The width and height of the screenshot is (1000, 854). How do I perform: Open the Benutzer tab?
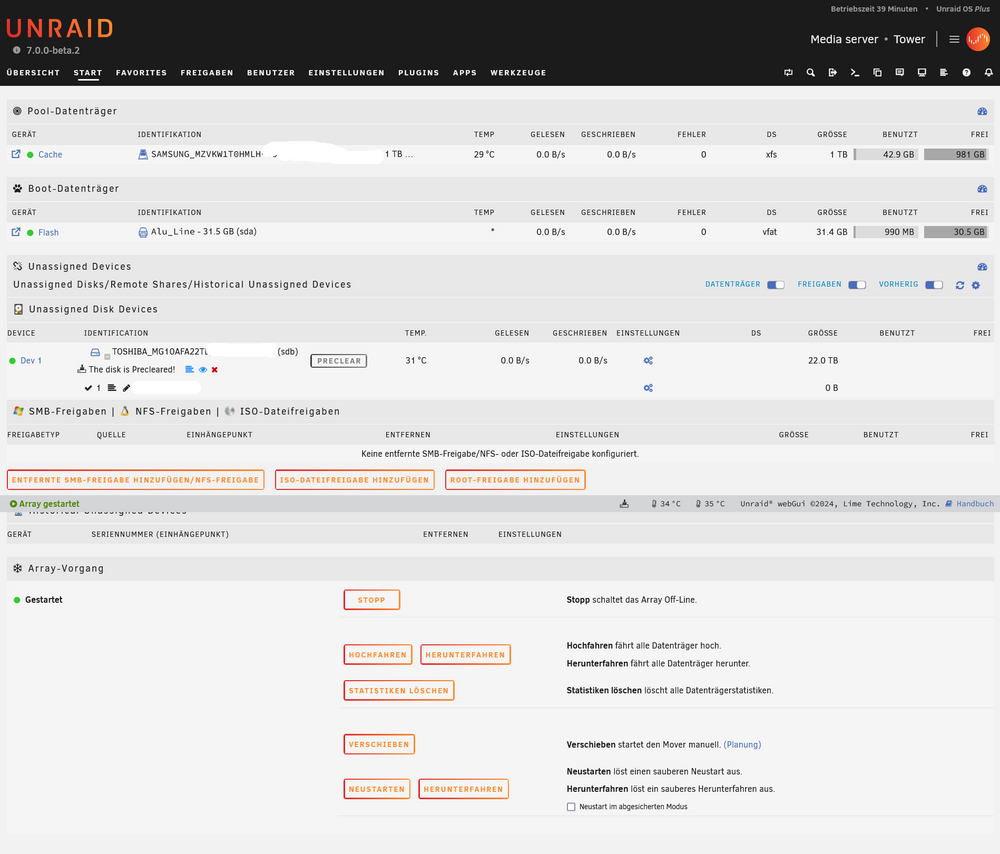[x=271, y=73]
